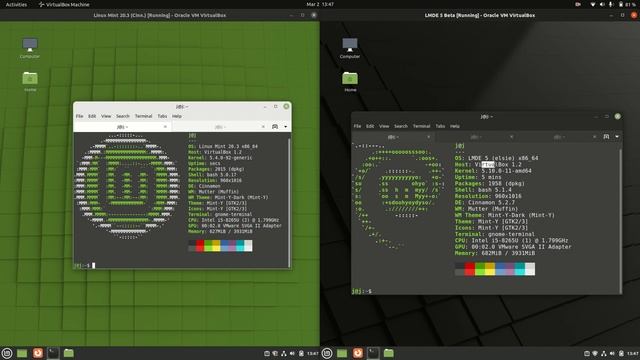Select first tab in Mint terminal

122,127
